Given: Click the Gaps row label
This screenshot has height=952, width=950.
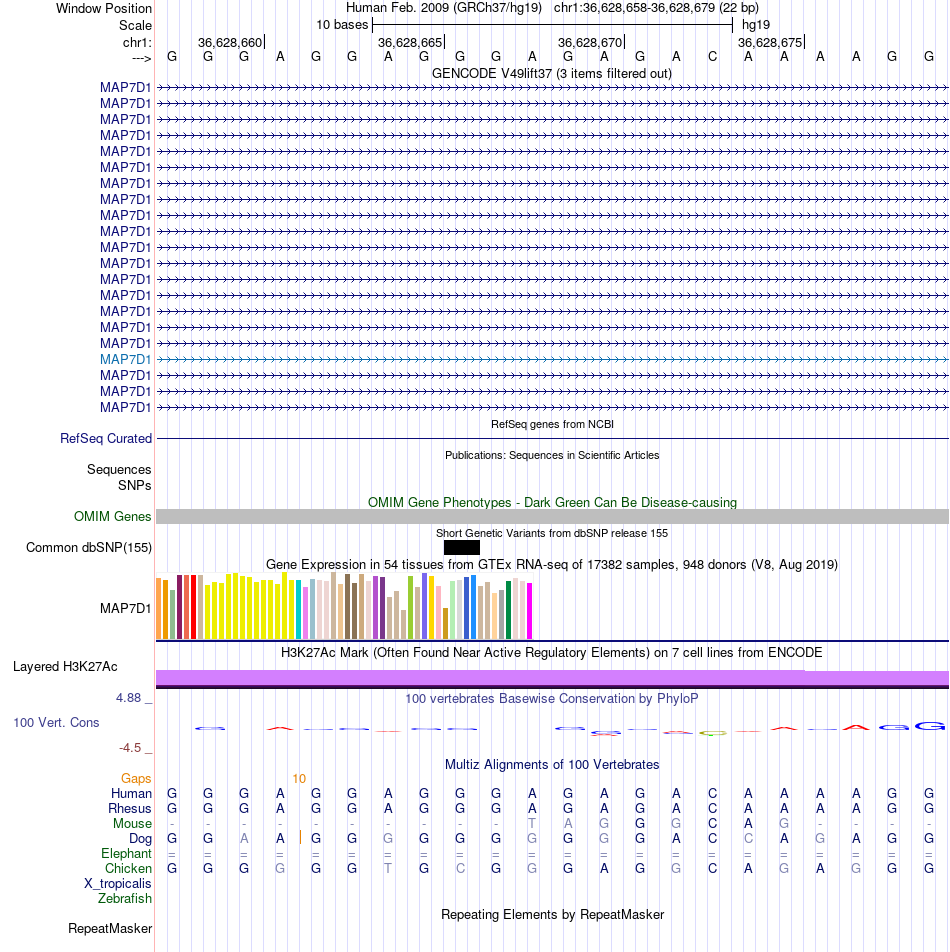Looking at the screenshot, I should 136,778.
